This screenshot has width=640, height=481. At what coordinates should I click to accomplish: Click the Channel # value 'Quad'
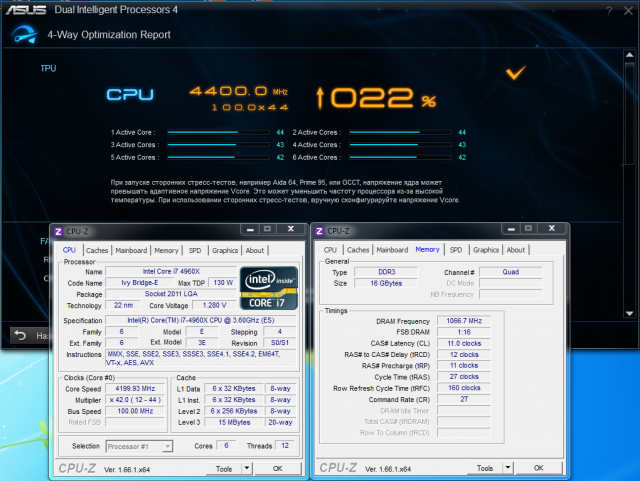pos(511,272)
